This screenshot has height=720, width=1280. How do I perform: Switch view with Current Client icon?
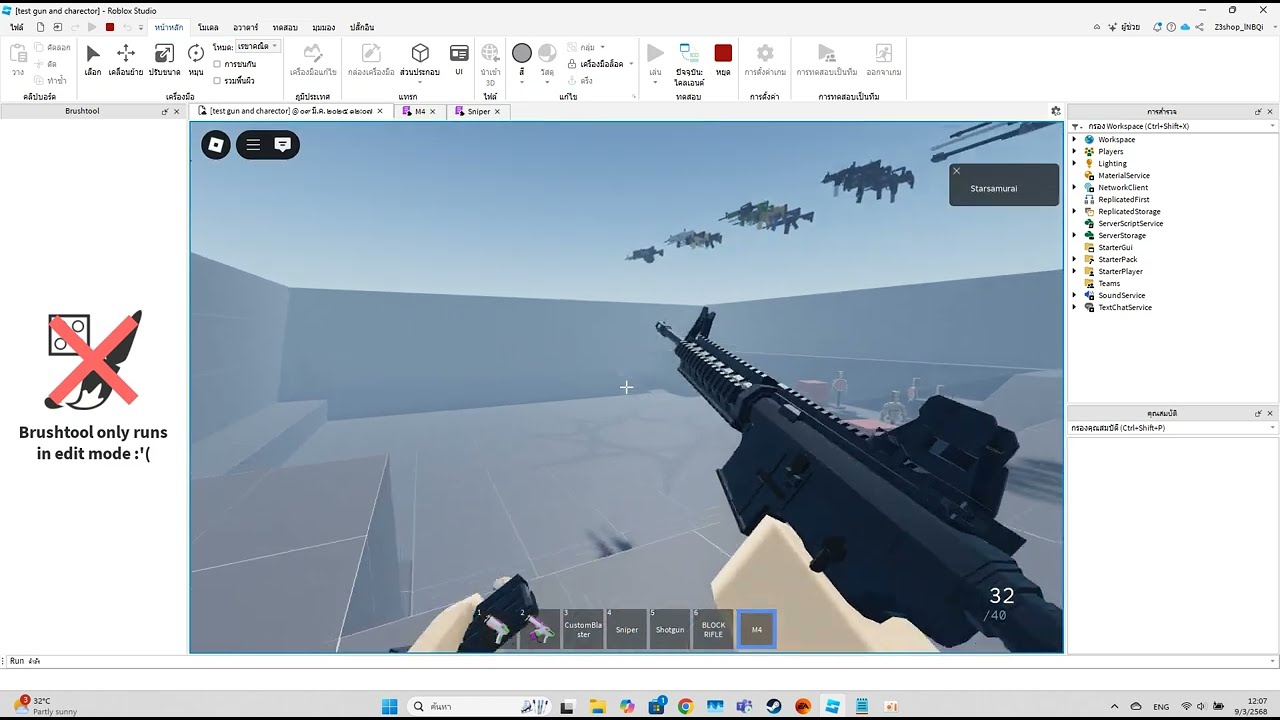[689, 53]
